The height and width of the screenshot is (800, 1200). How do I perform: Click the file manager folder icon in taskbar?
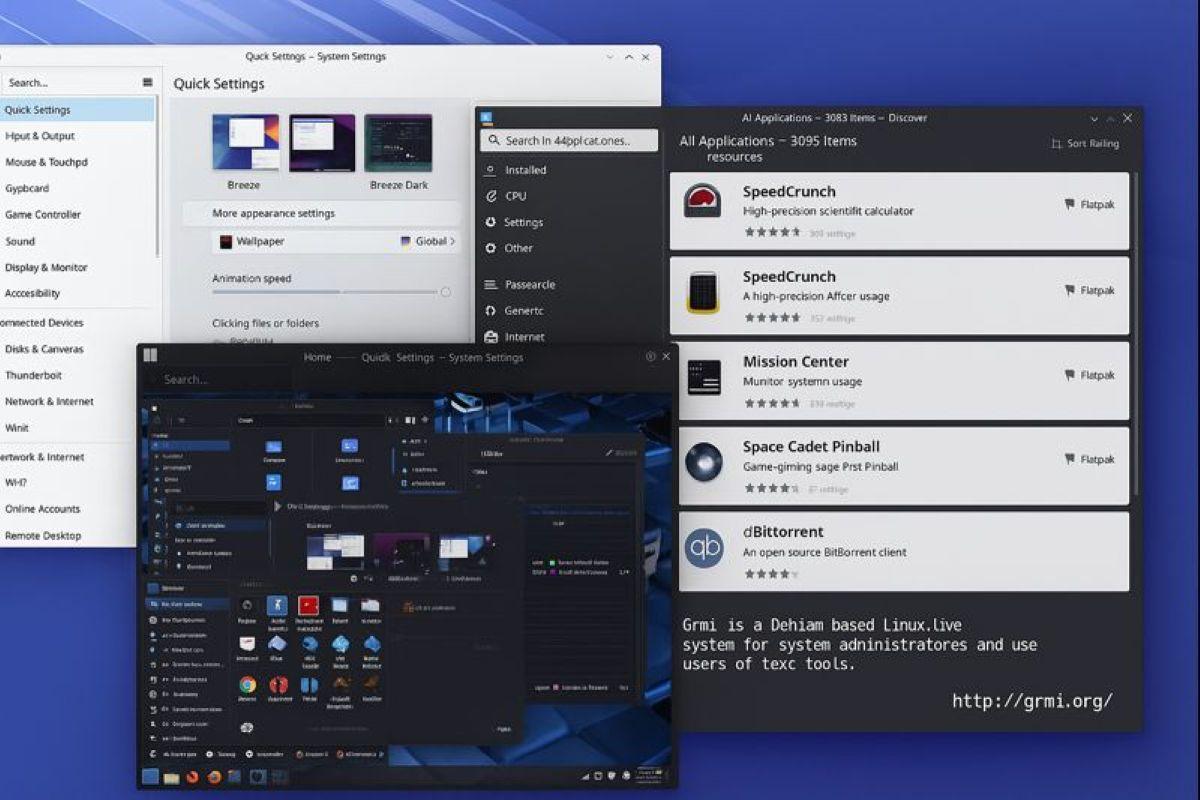171,777
